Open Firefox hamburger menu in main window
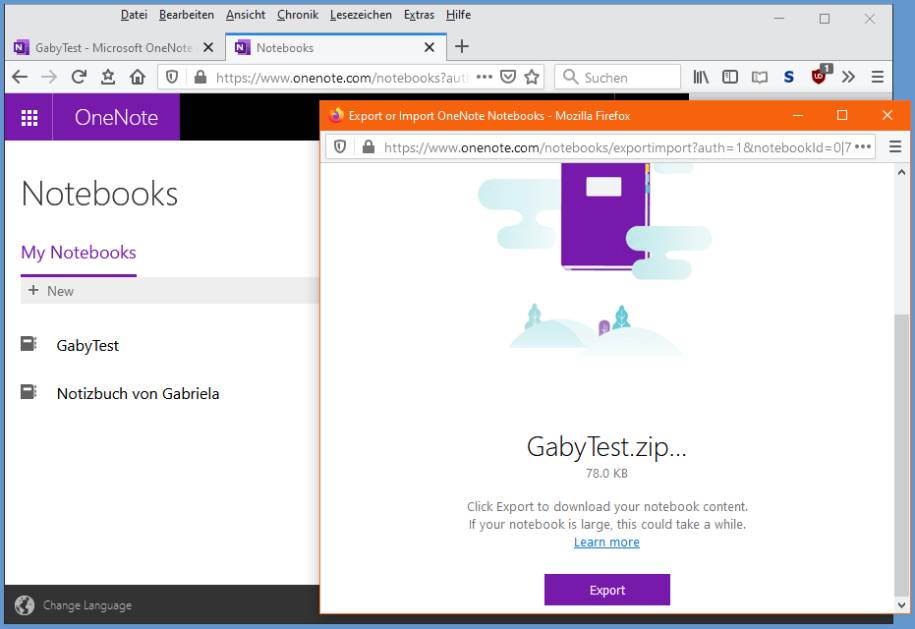915x629 pixels. pyautogui.click(x=877, y=77)
